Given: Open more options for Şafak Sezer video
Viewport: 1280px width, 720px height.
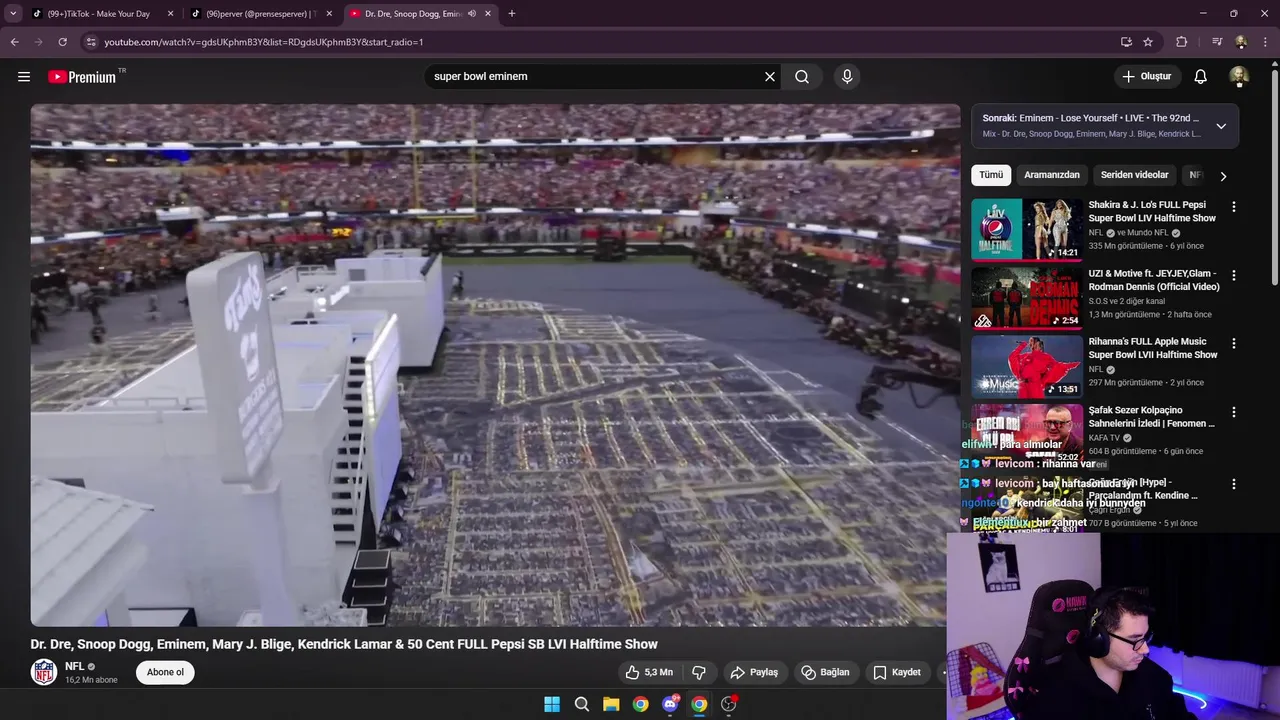Looking at the screenshot, I should (1234, 412).
